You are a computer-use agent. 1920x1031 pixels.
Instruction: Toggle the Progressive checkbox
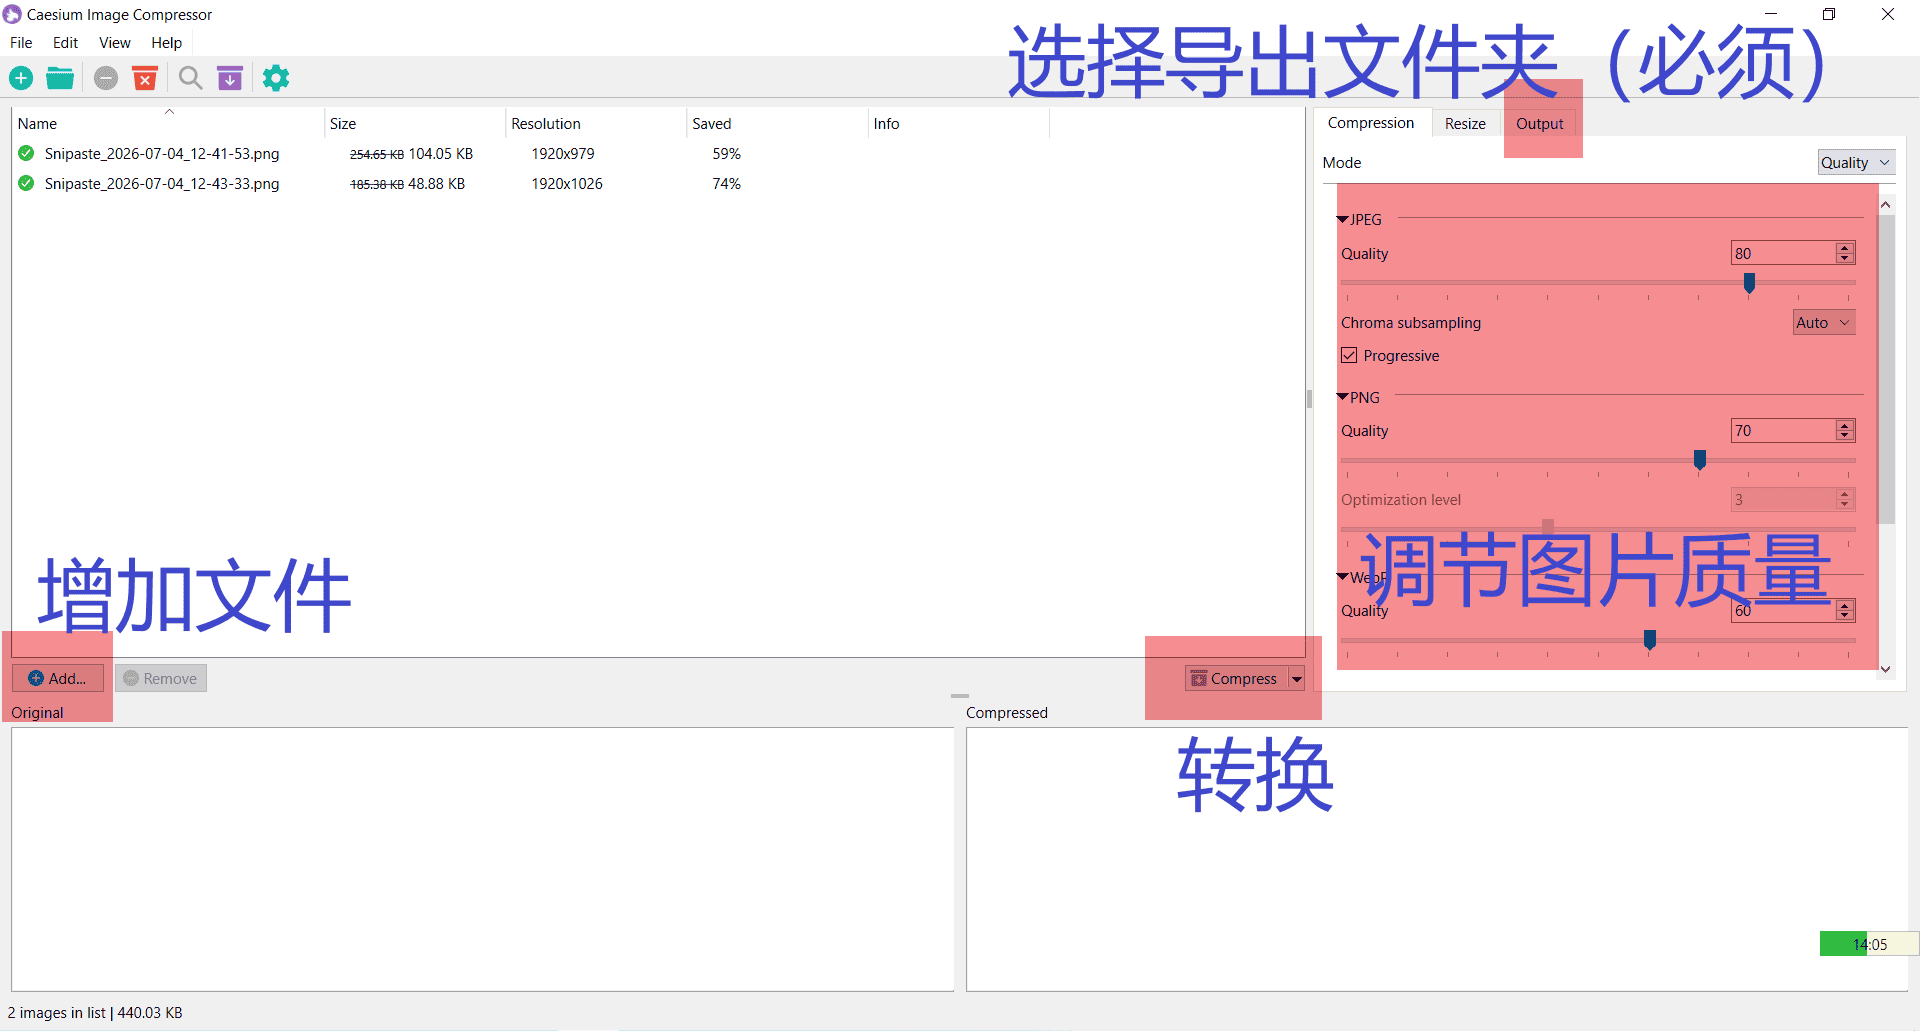1349,356
